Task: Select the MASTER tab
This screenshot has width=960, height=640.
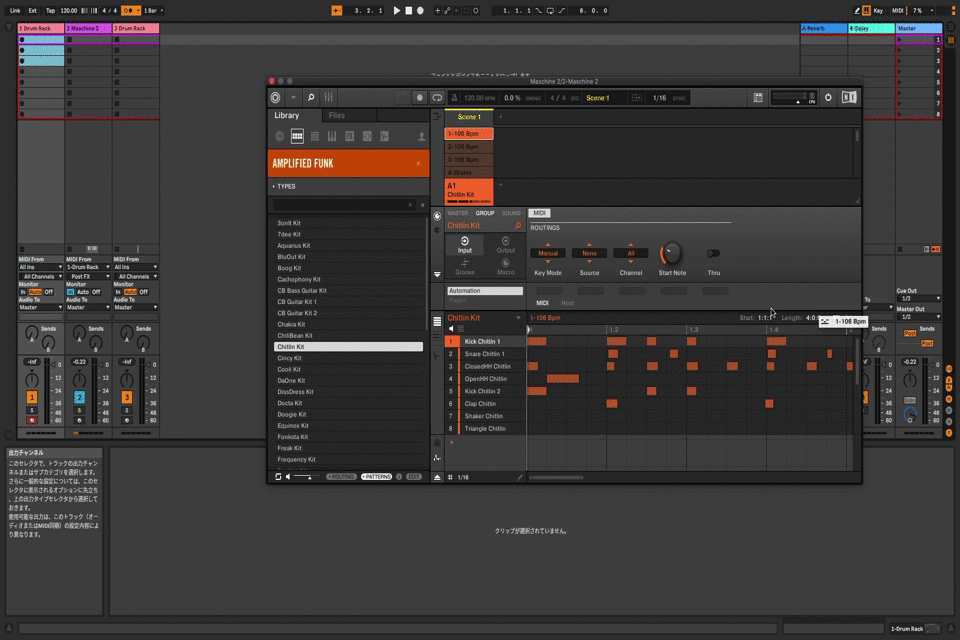Action: 457,213
